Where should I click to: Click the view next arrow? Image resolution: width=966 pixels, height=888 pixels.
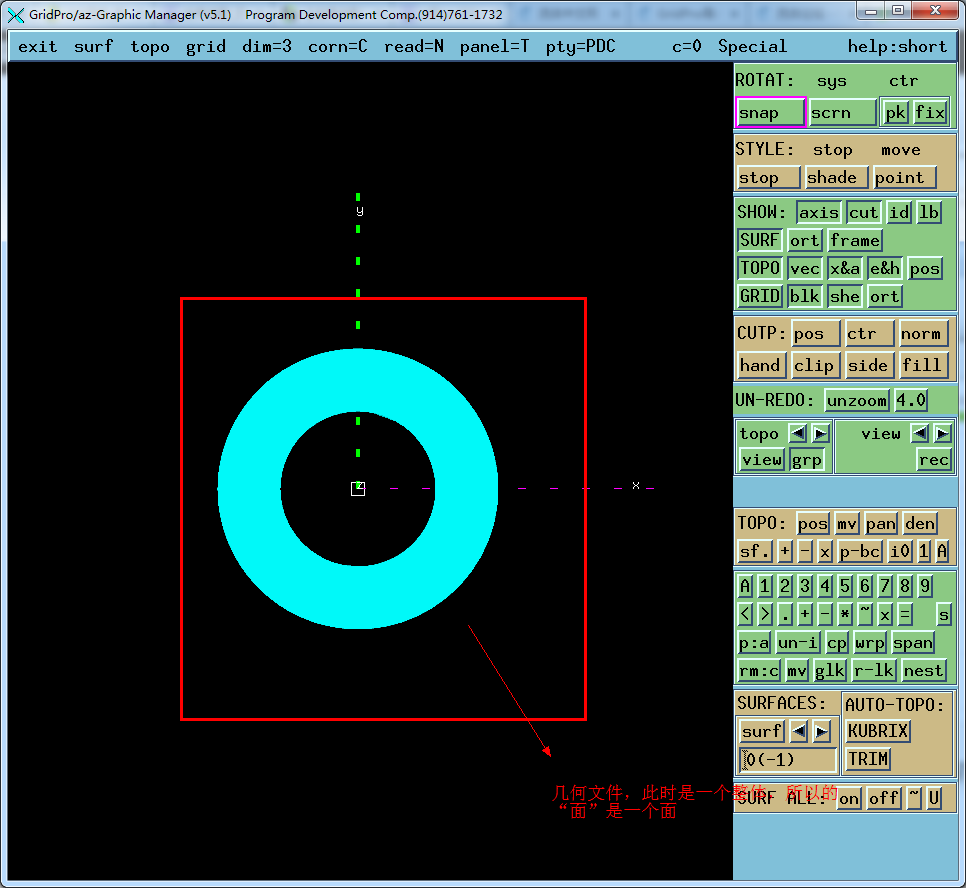(x=941, y=433)
